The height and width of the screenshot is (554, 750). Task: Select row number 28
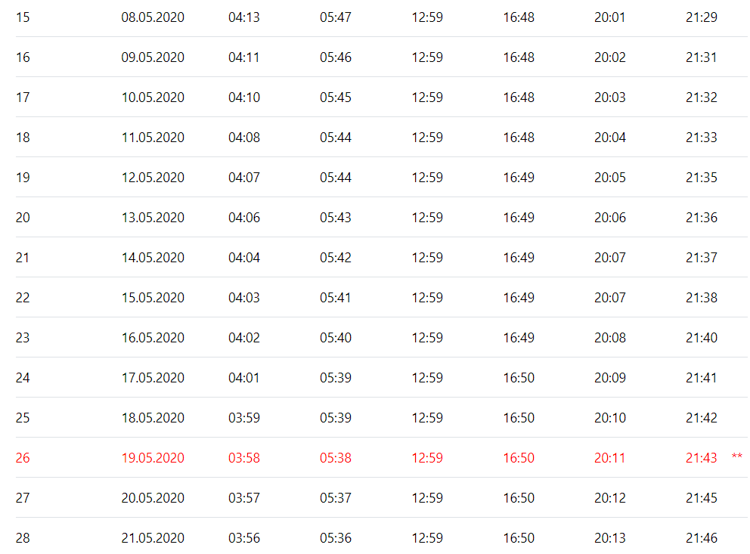tap(23, 538)
